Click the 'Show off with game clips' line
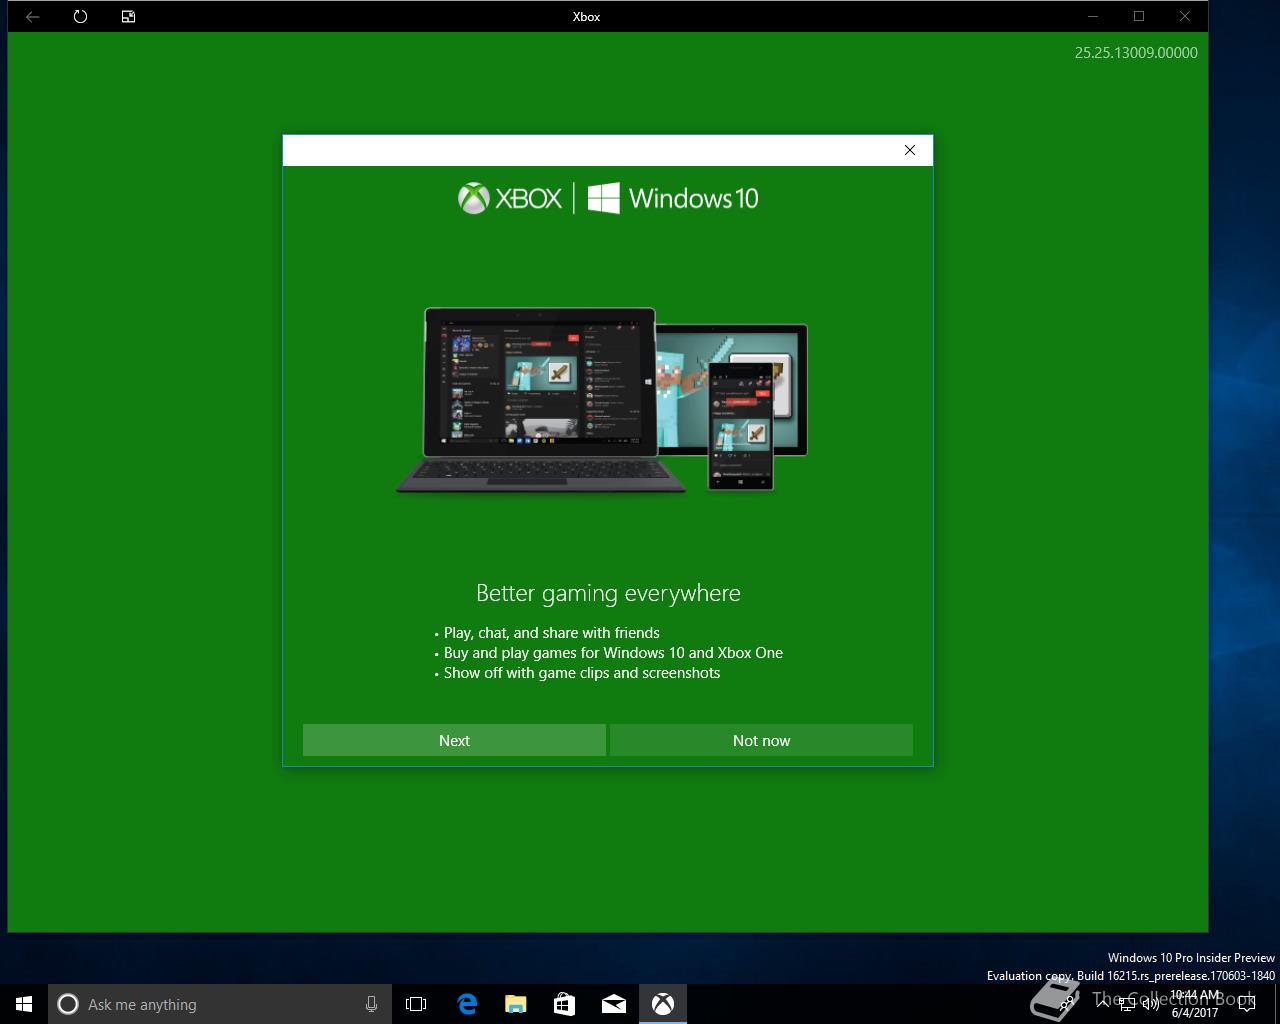This screenshot has width=1280, height=1024. 582,673
